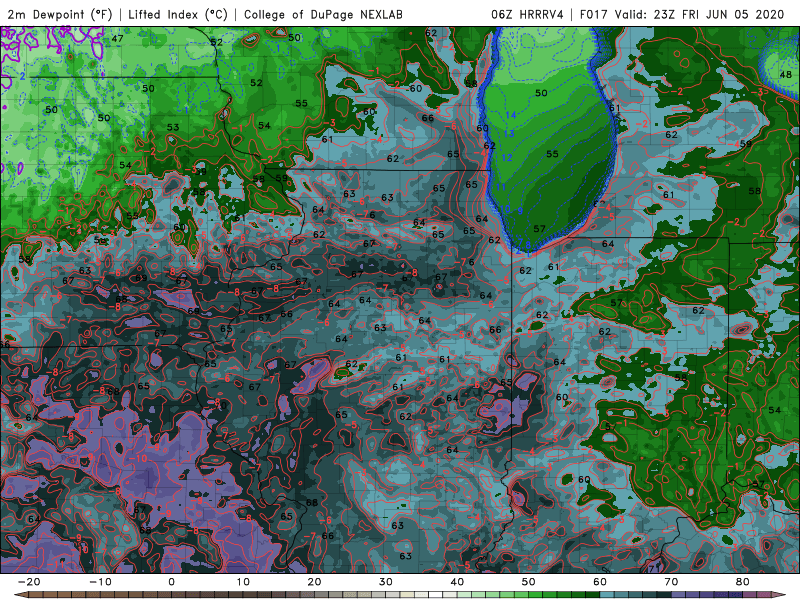Click the 0 tick label on color scale
This screenshot has width=800, height=600.
tap(171, 582)
